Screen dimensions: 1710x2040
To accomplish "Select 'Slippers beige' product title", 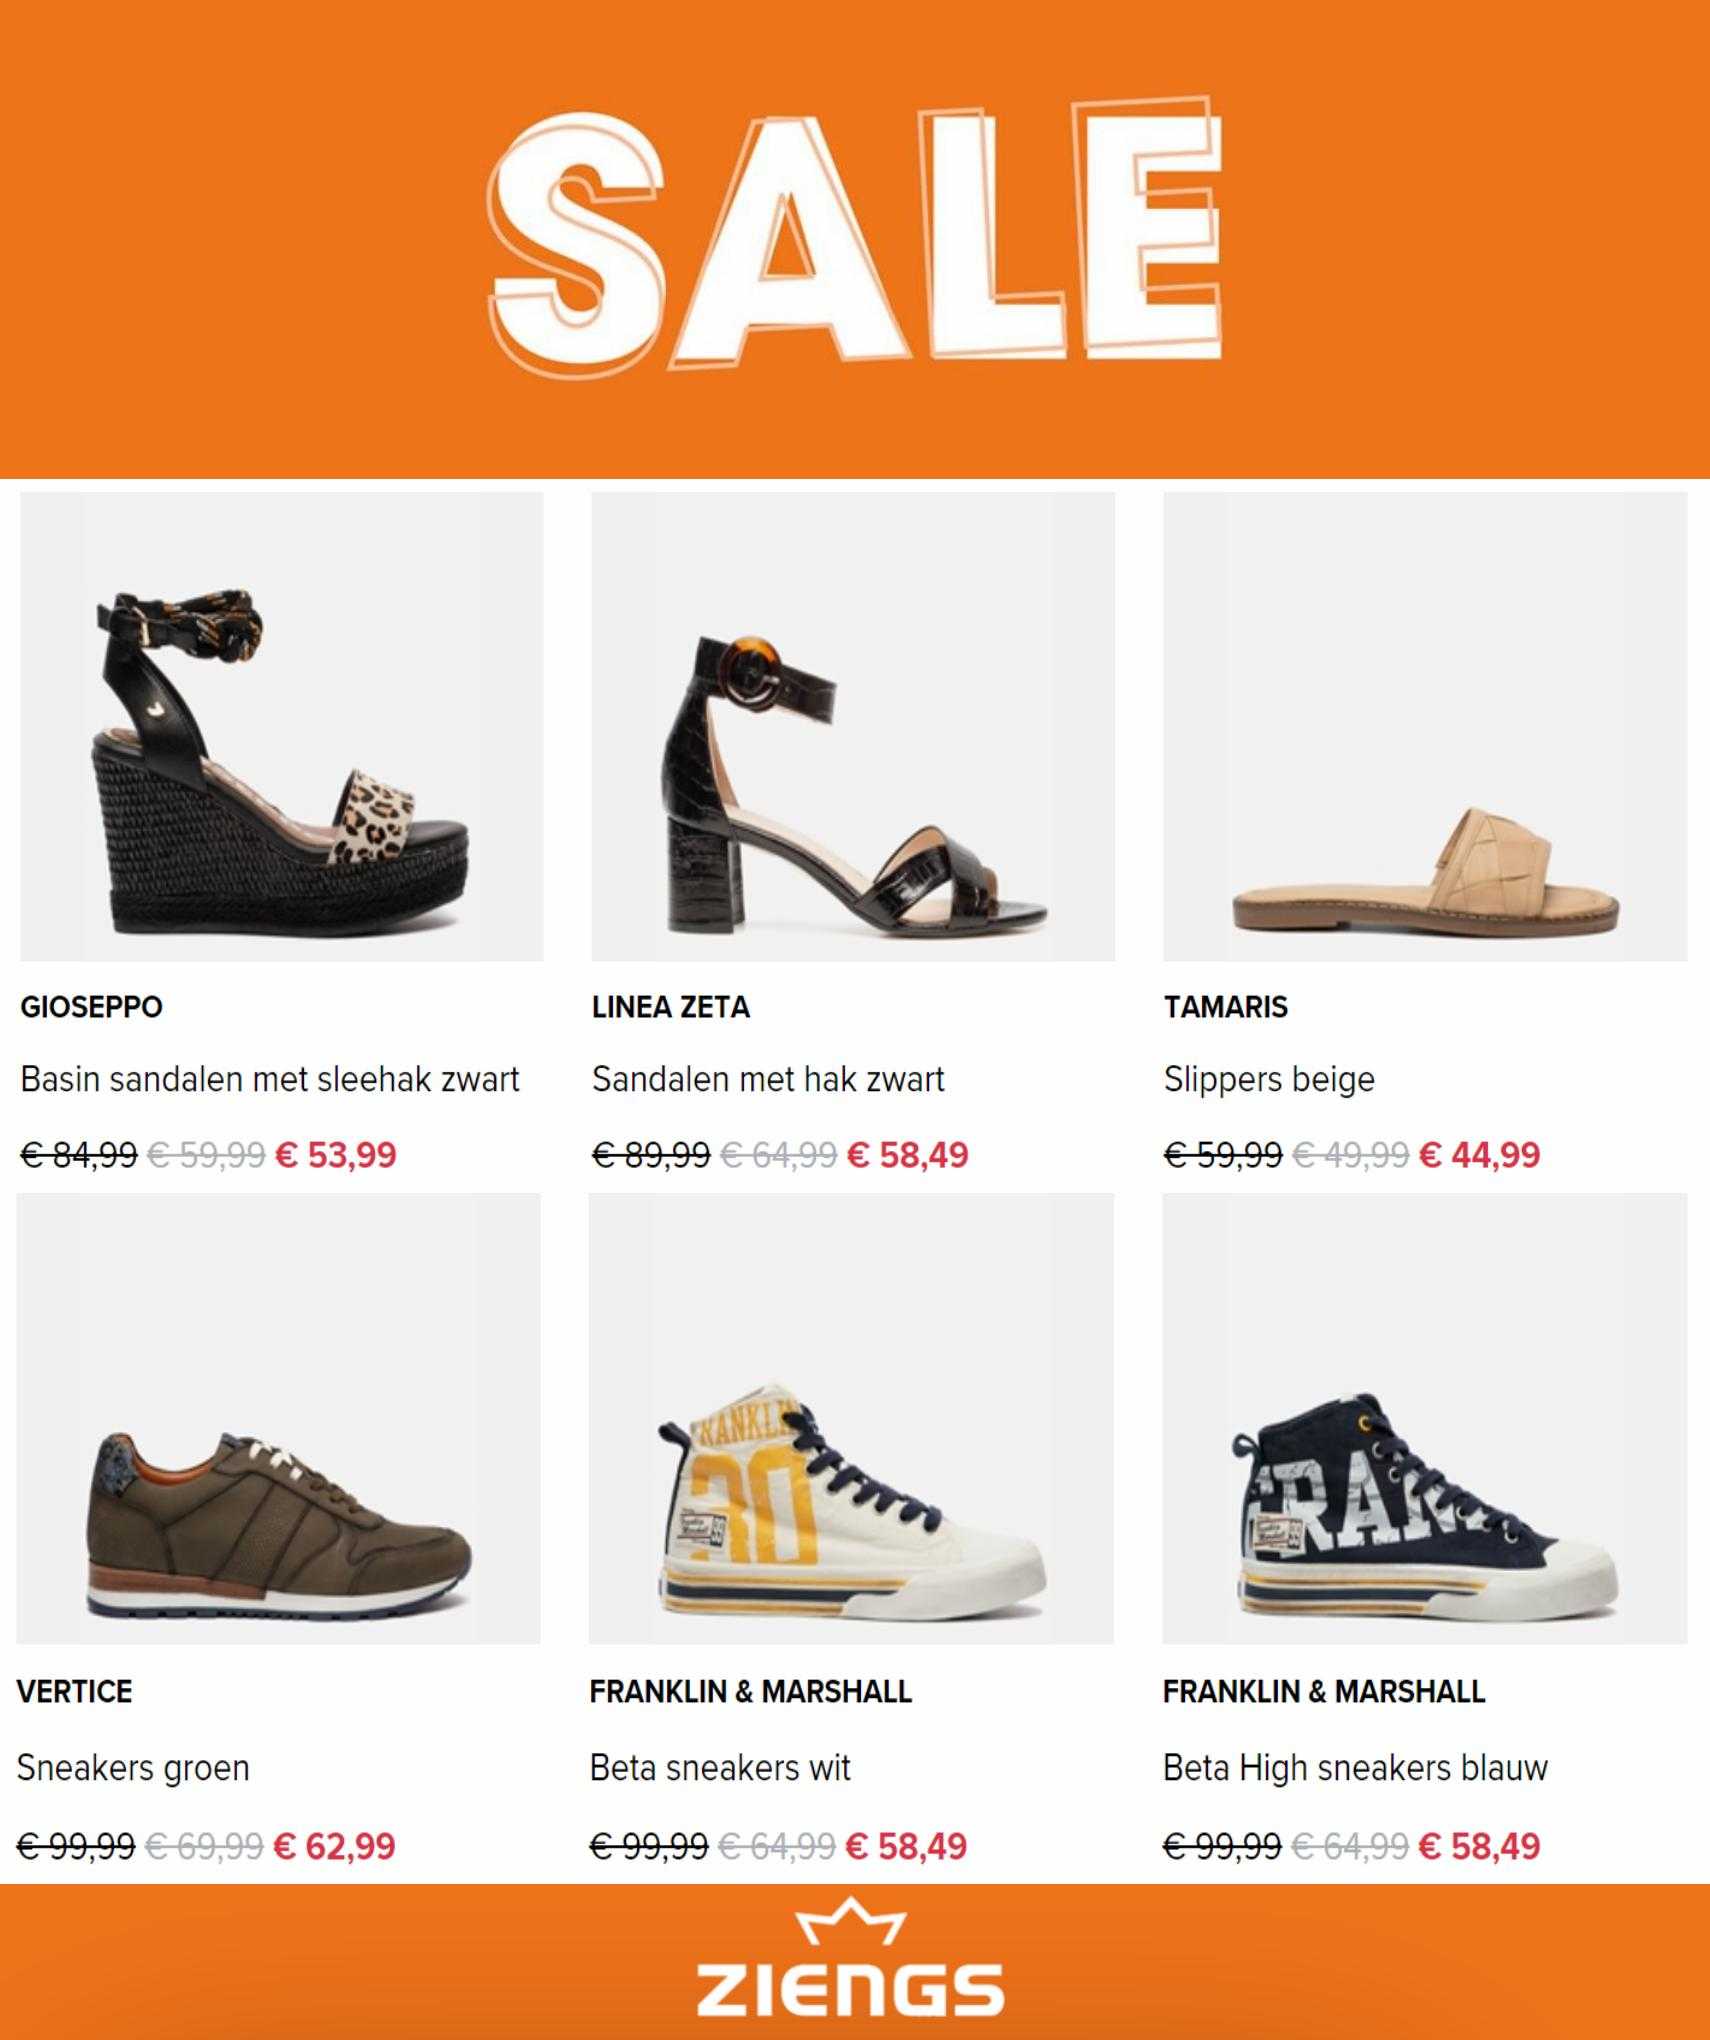I will (x=1269, y=1080).
